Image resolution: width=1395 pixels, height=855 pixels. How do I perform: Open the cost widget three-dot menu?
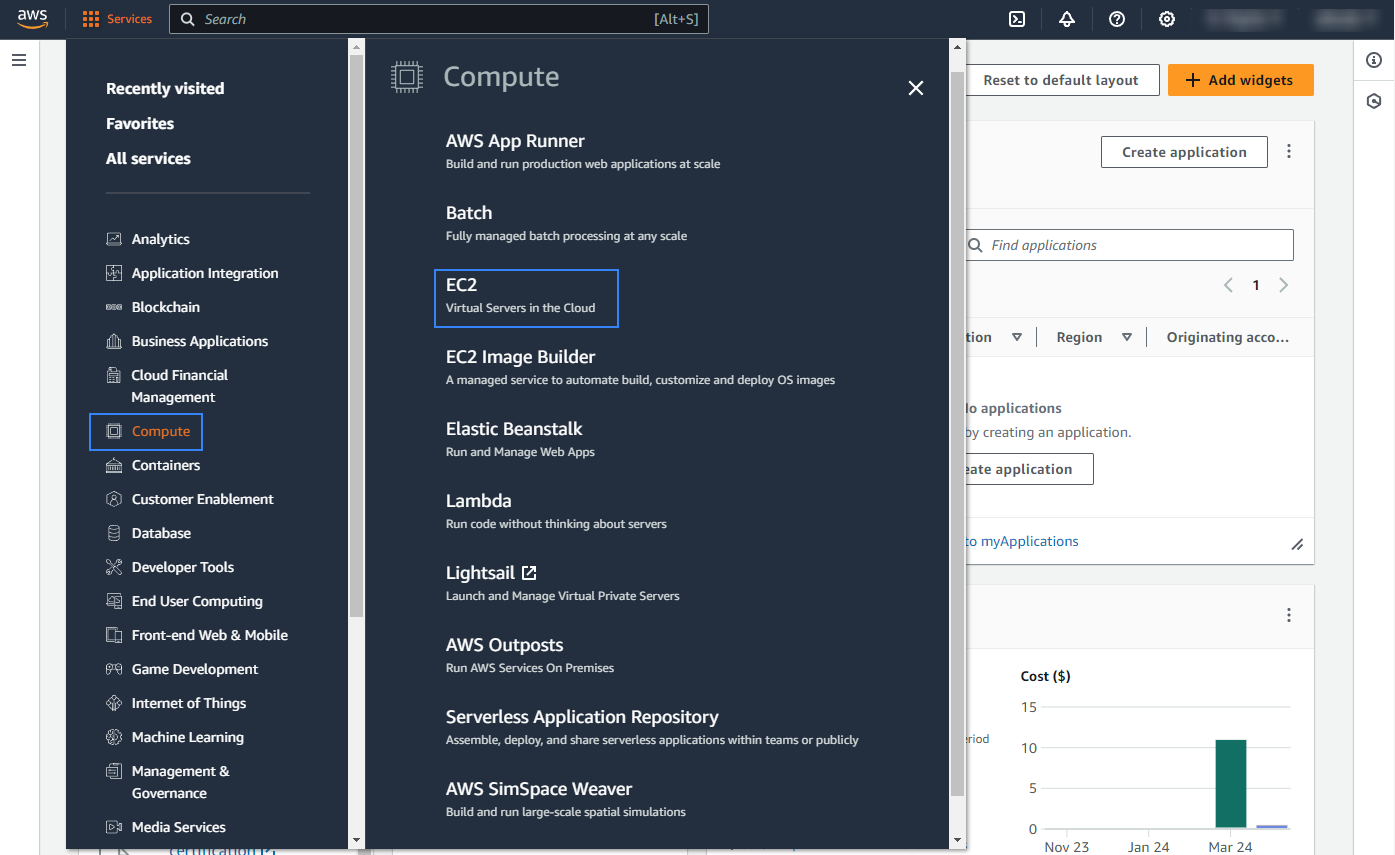point(1289,615)
